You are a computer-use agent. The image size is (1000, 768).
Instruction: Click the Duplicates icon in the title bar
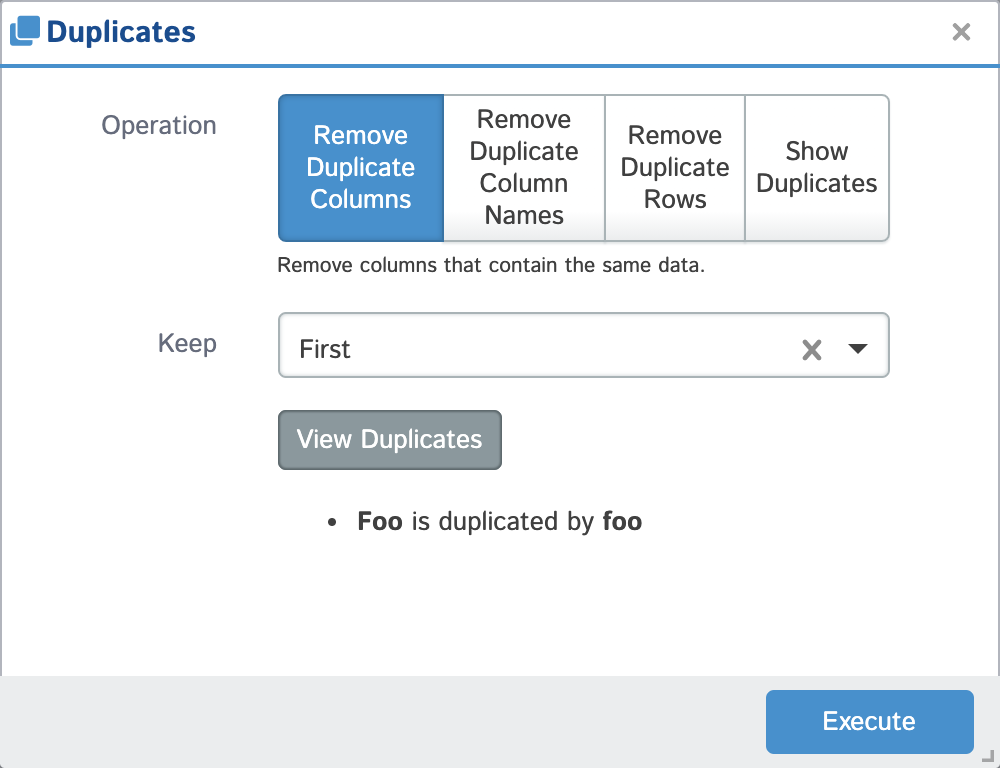coord(25,32)
